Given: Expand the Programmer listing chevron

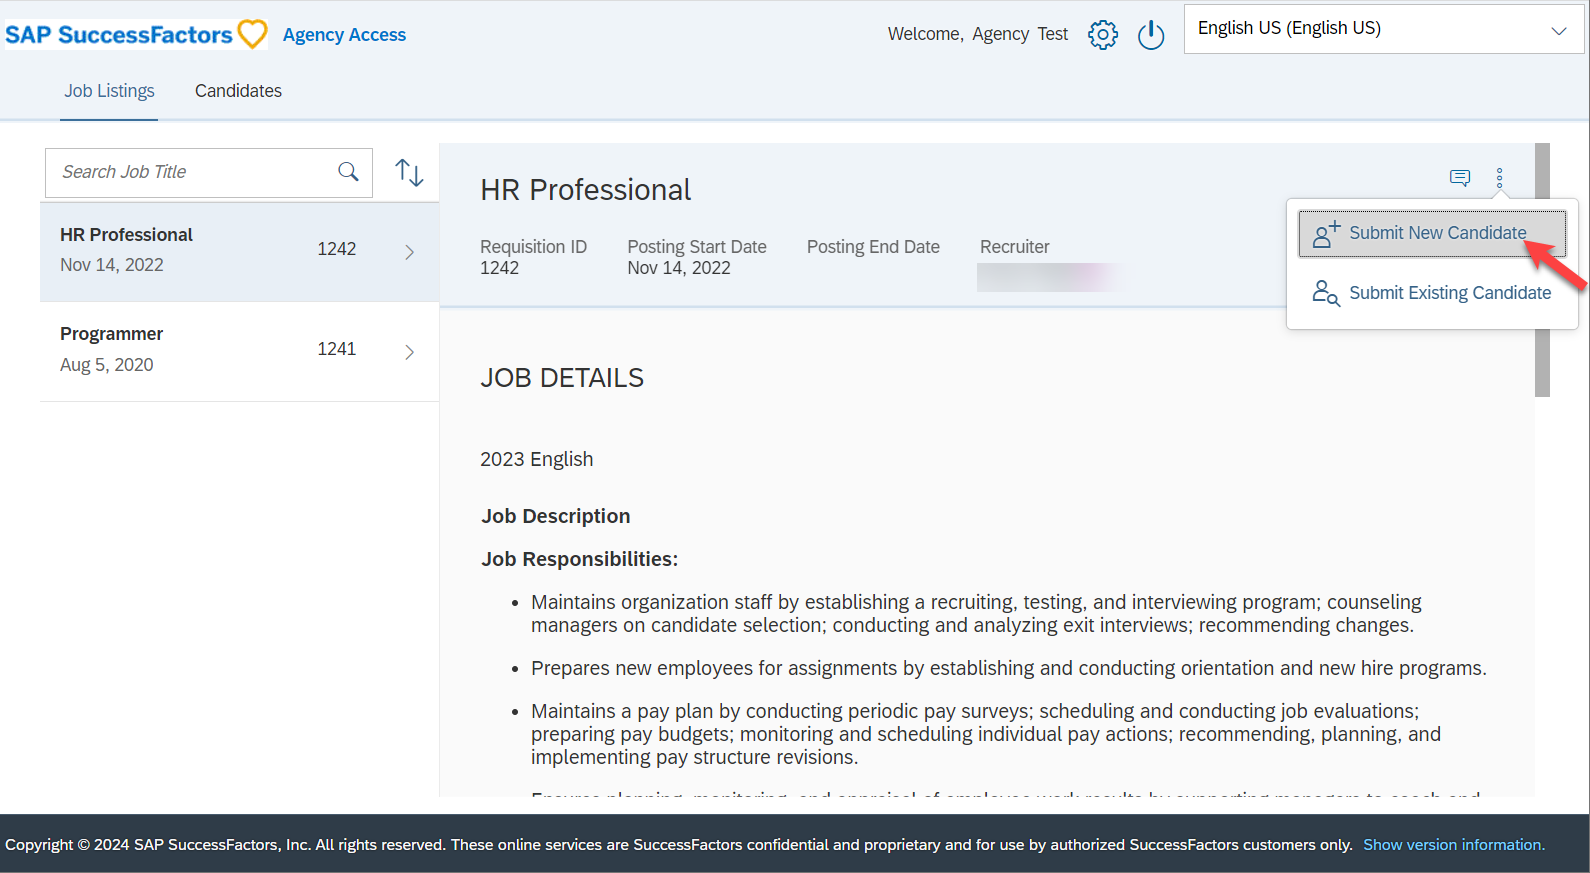Looking at the screenshot, I should pos(409,352).
